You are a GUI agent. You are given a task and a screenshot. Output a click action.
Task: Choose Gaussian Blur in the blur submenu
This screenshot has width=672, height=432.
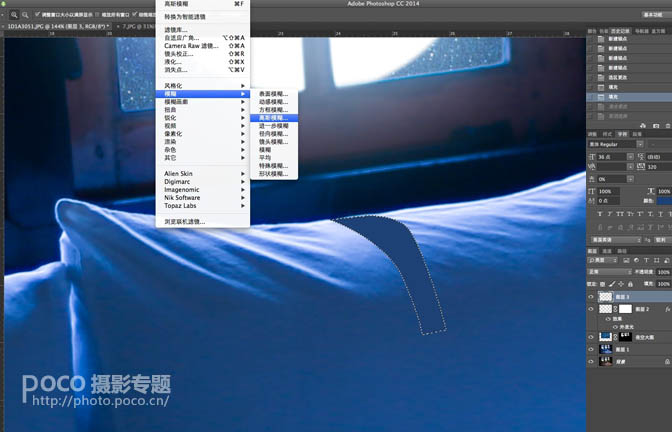point(274,118)
